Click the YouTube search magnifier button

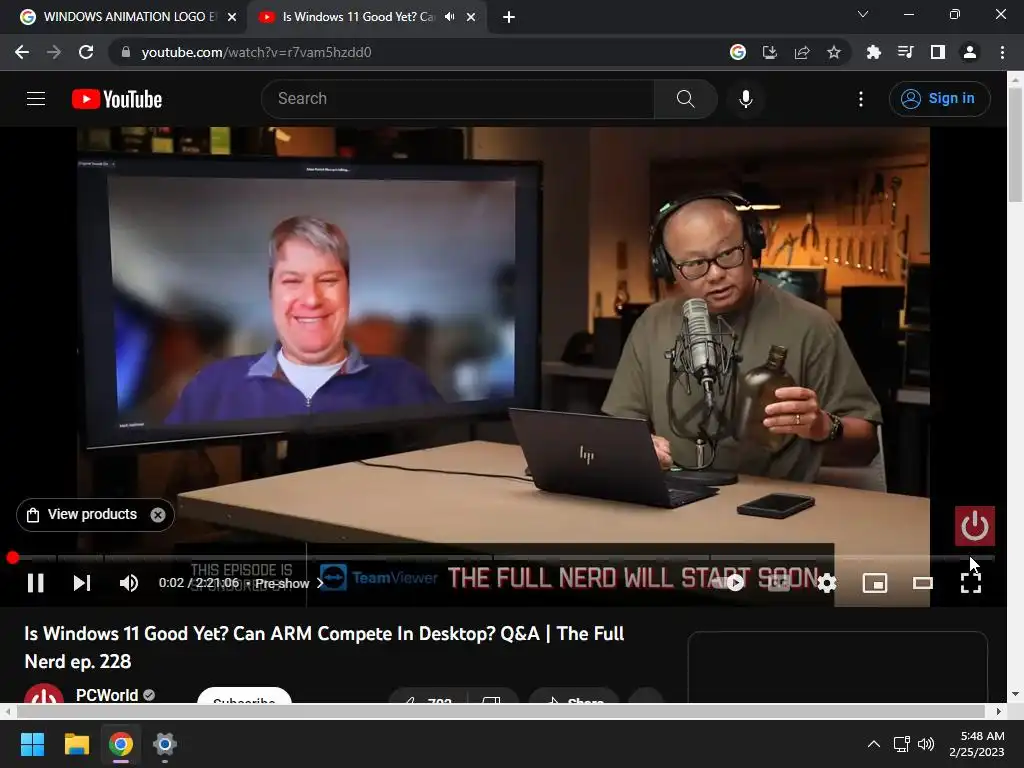[x=685, y=99]
